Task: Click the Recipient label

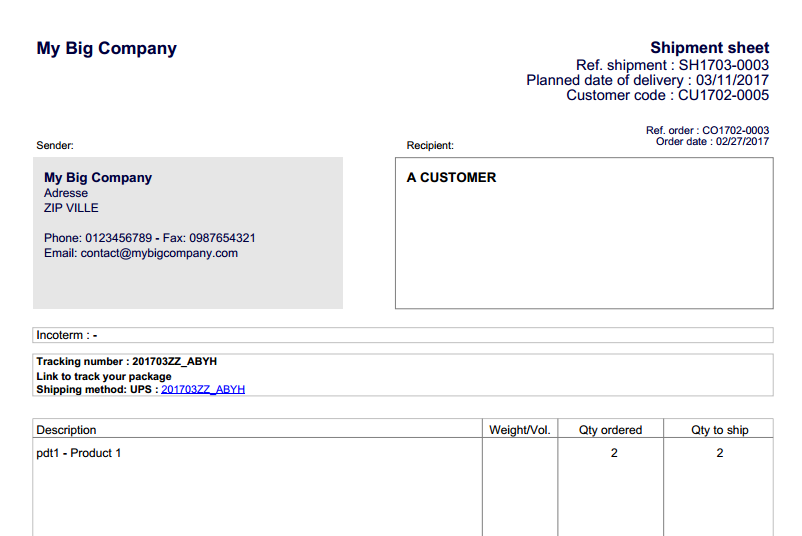Action: point(430,146)
